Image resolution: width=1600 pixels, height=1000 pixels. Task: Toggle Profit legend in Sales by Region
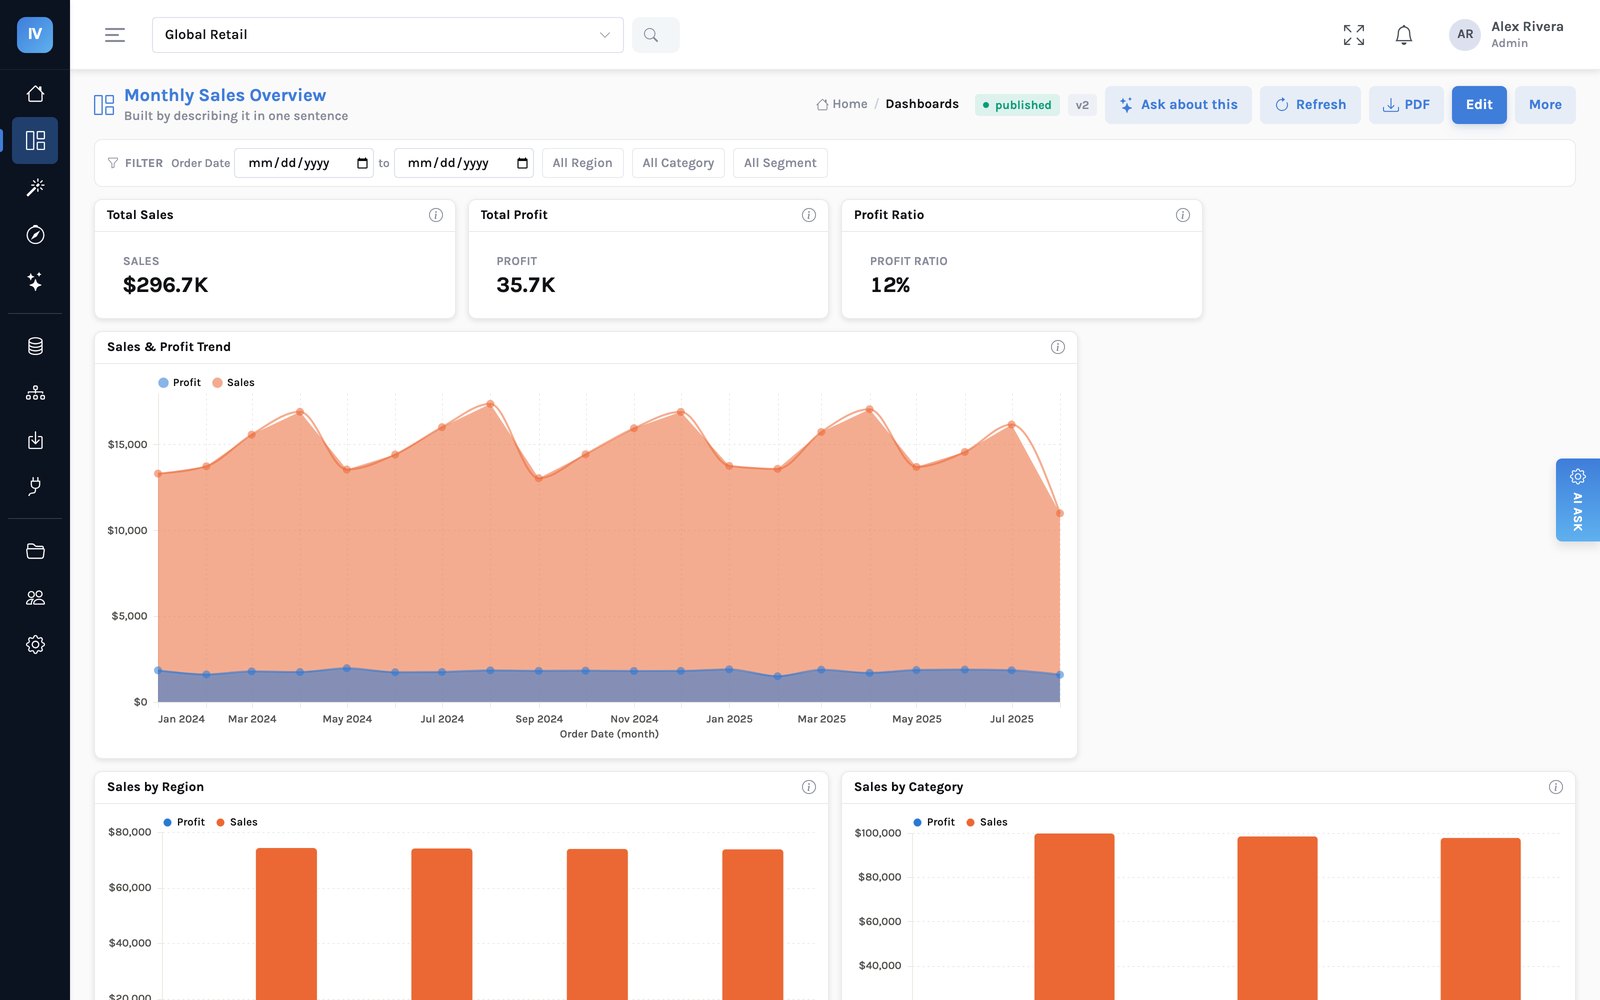click(x=184, y=822)
